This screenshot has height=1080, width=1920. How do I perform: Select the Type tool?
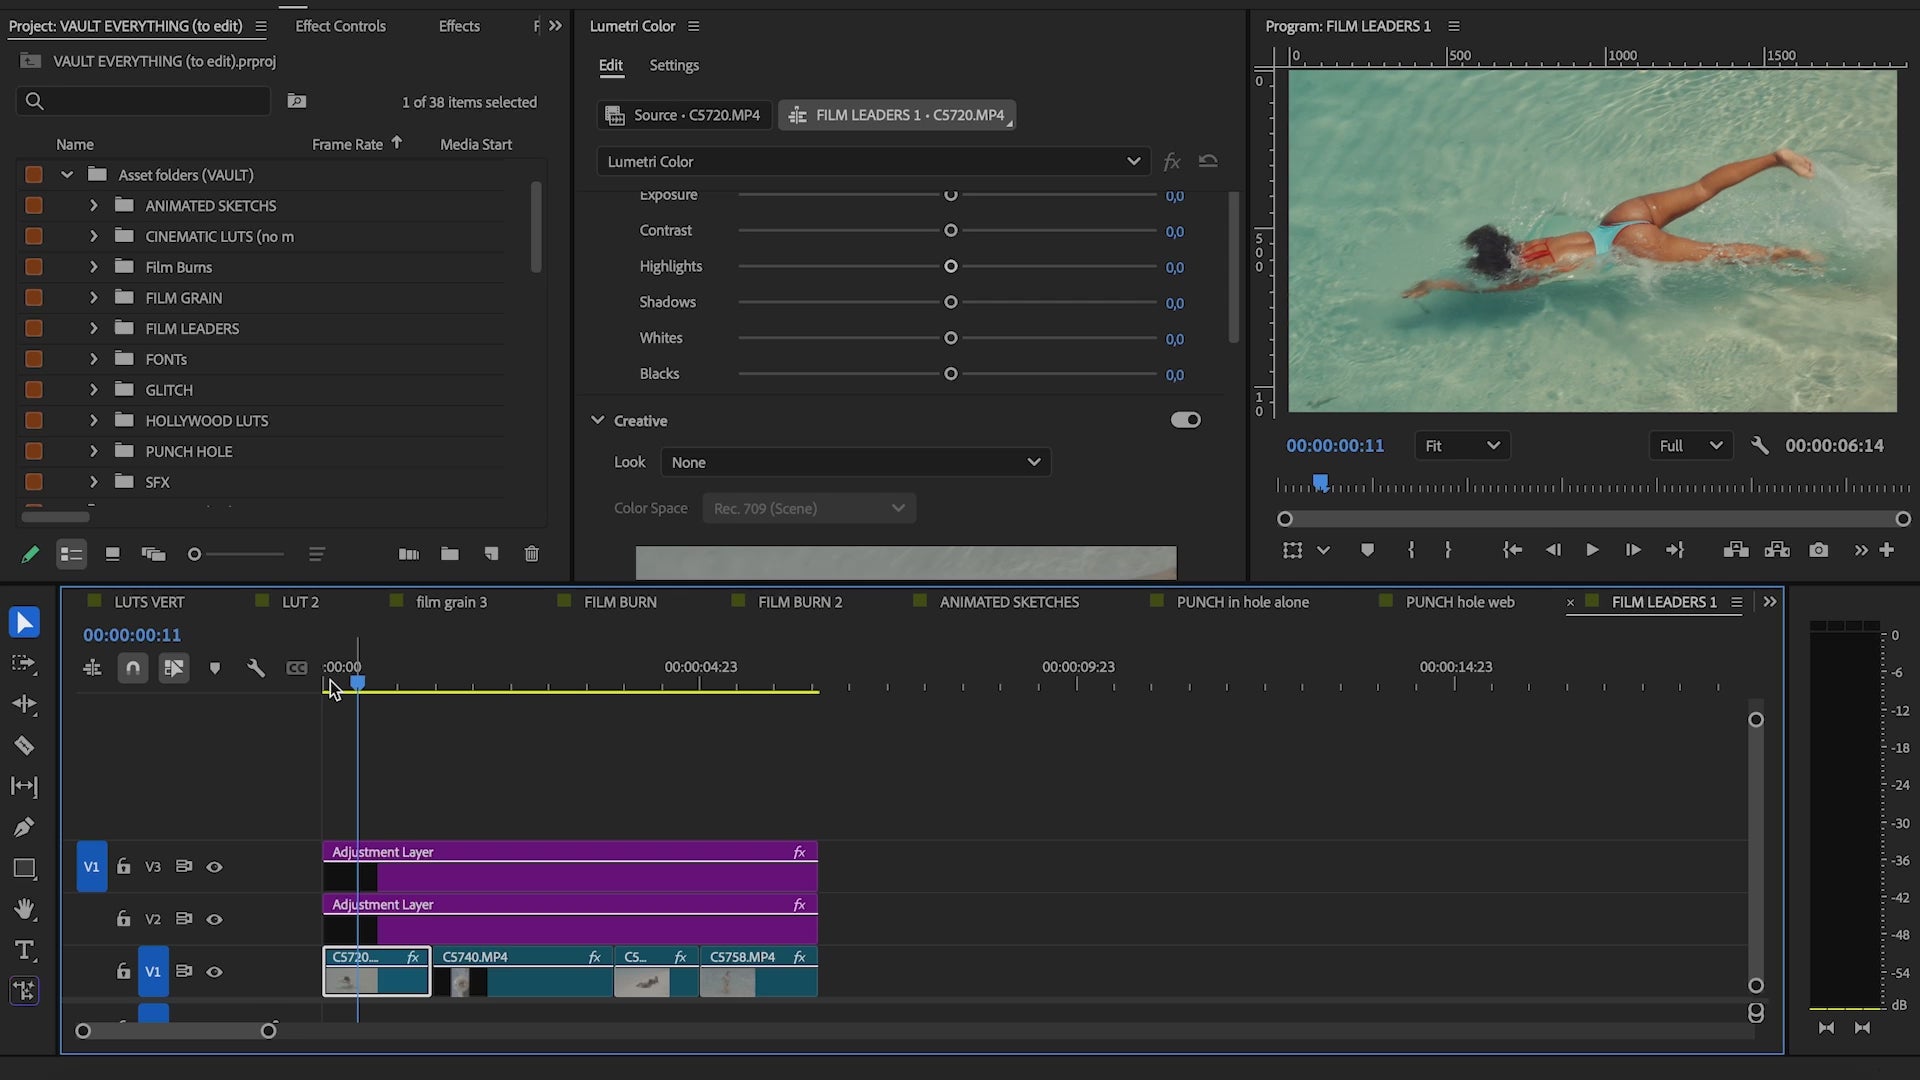click(24, 950)
